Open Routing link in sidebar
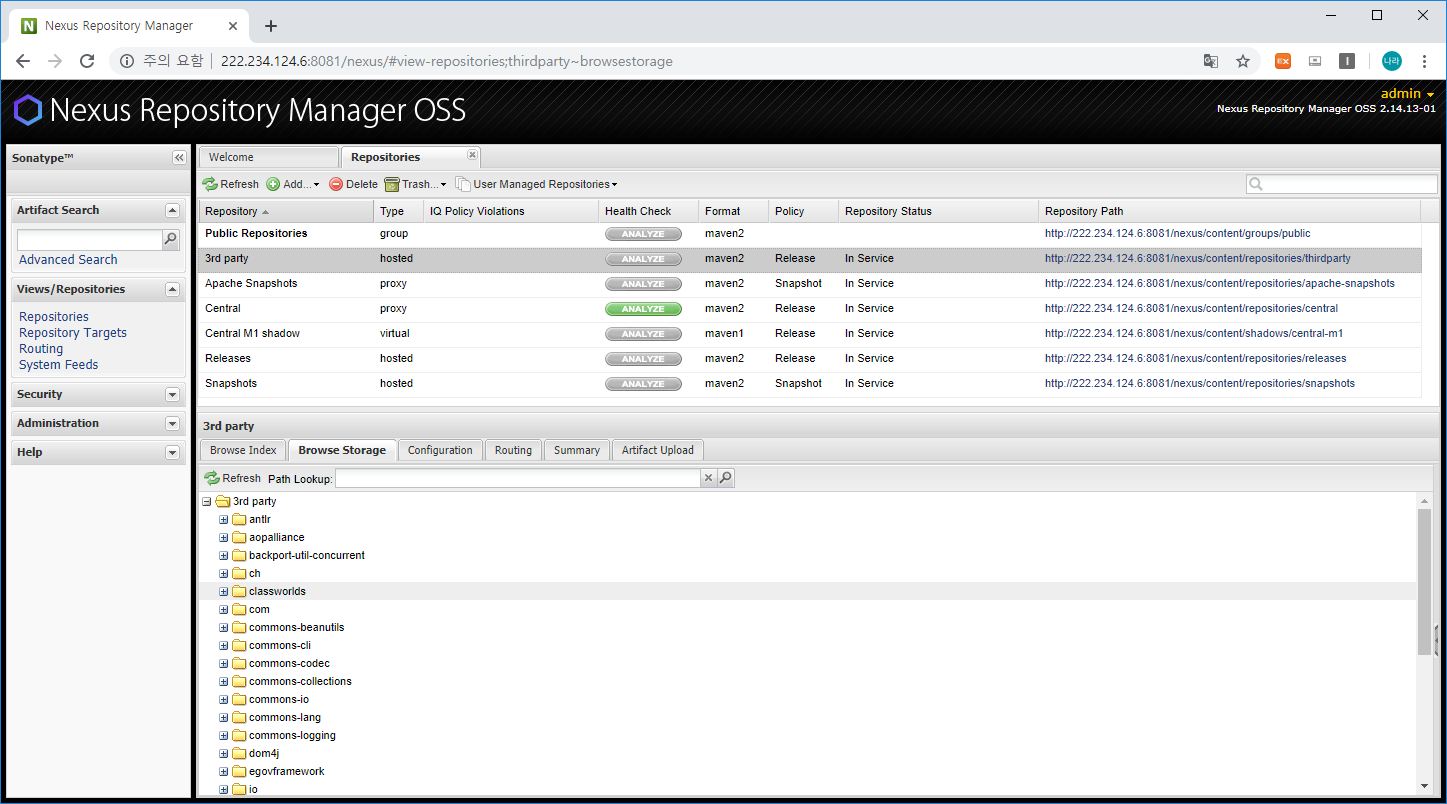This screenshot has width=1447, height=804. (41, 349)
